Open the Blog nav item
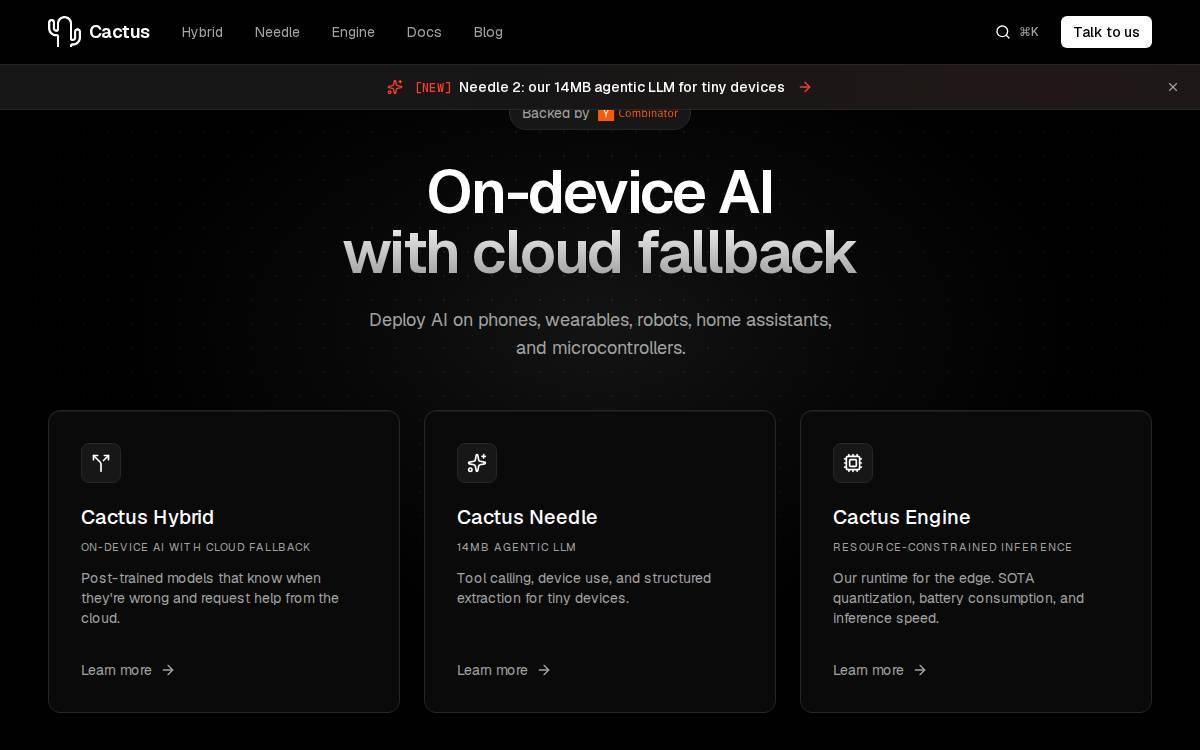Image resolution: width=1200 pixels, height=750 pixels. [x=488, y=32]
